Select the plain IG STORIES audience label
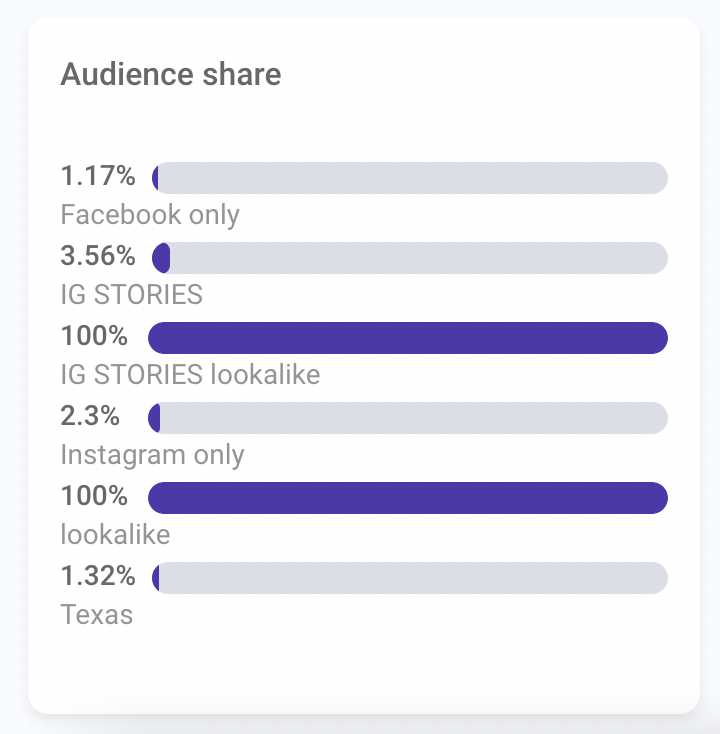This screenshot has height=734, width=720. [132, 294]
